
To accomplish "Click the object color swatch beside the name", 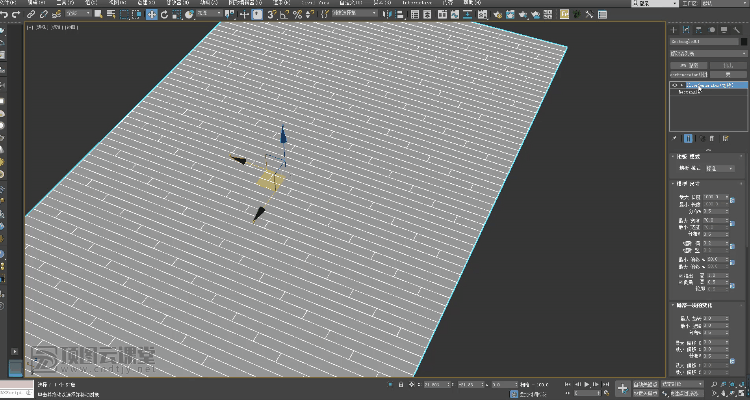I will 741,42.
